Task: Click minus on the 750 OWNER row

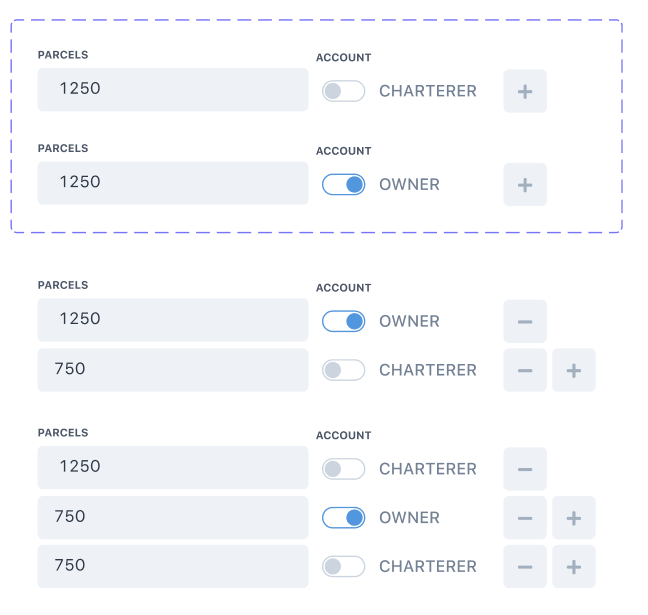Action: tap(525, 517)
